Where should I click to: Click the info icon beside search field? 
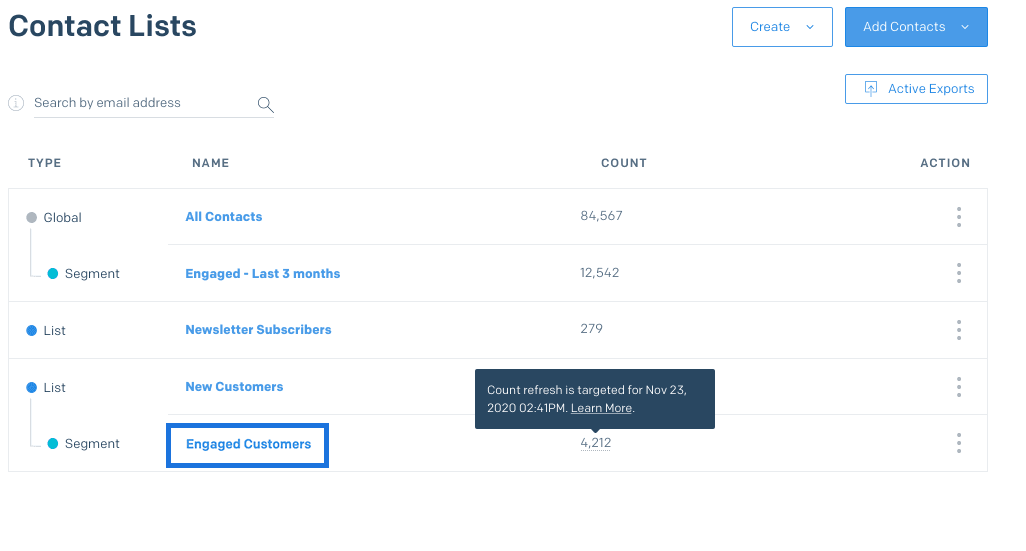point(16,103)
